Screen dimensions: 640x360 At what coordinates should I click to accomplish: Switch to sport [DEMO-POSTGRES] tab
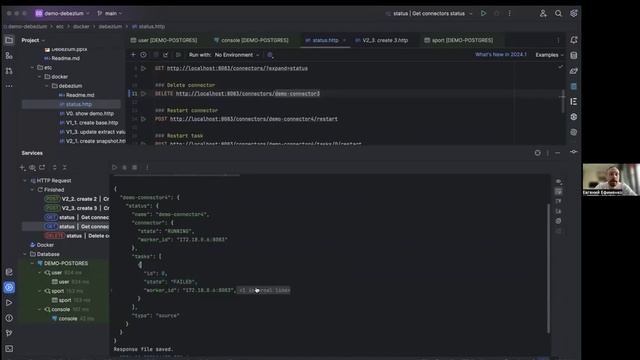pos(459,40)
